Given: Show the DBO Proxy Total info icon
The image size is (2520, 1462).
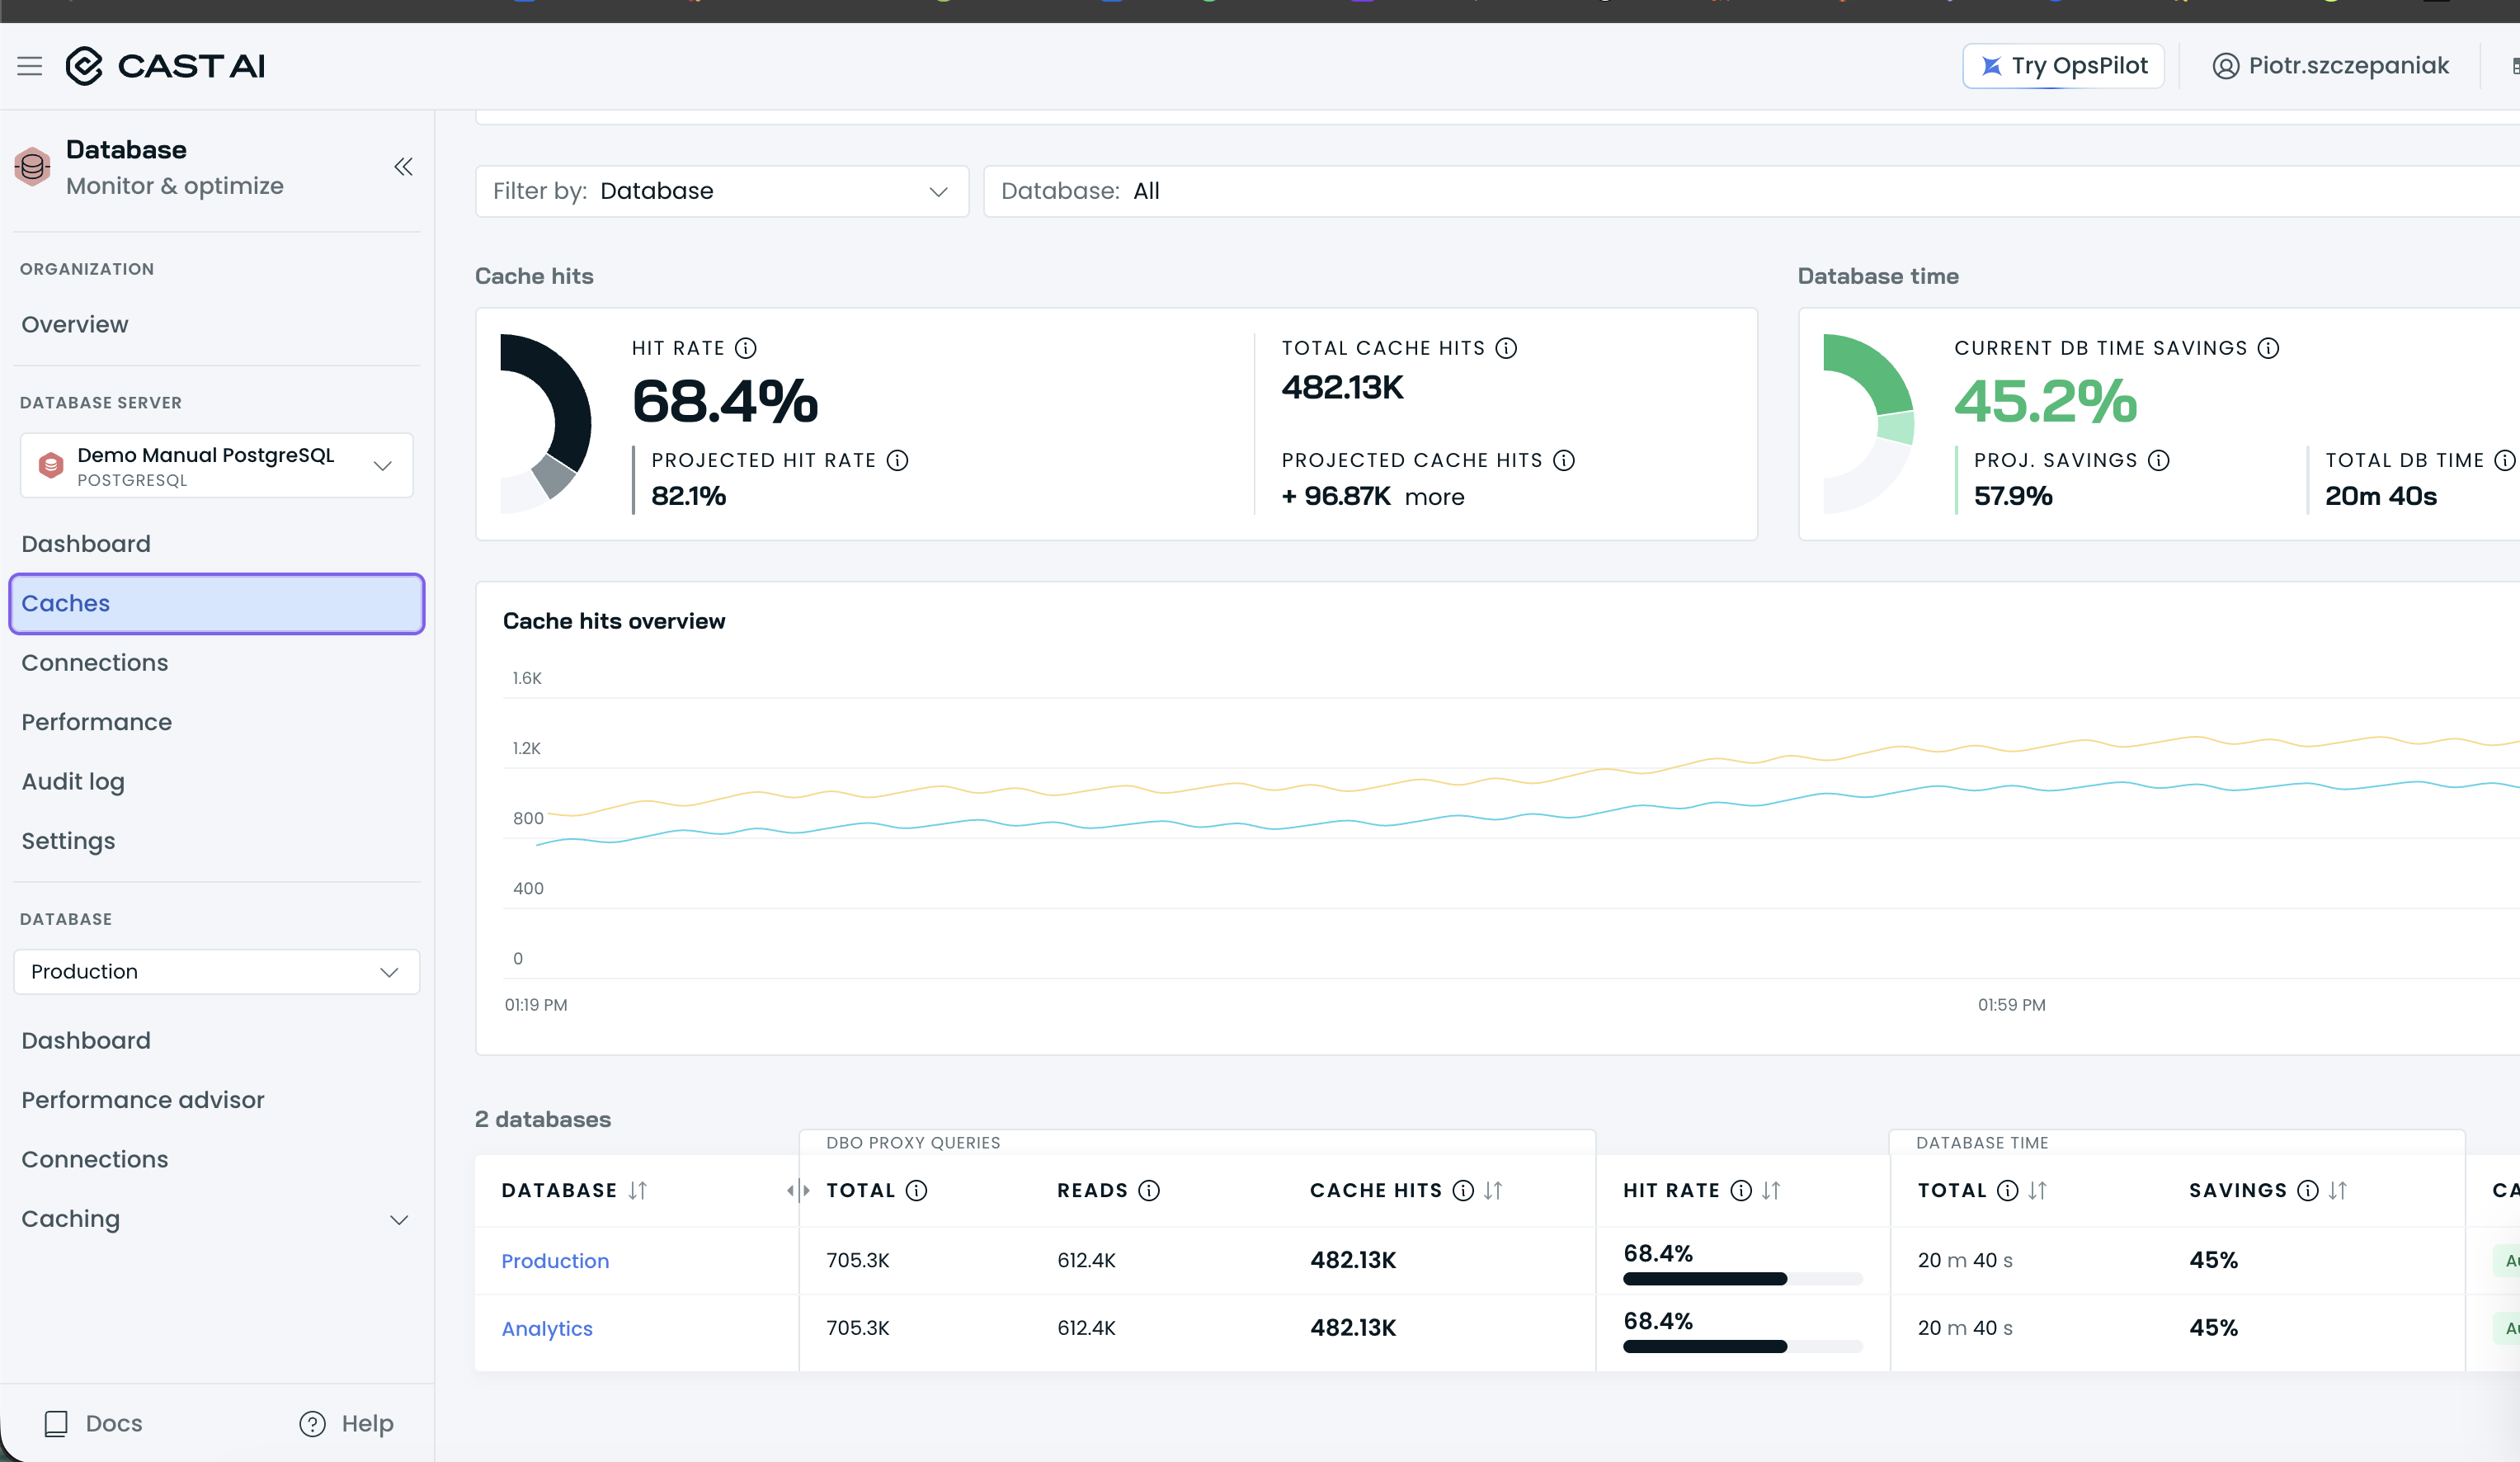Looking at the screenshot, I should tap(916, 1190).
